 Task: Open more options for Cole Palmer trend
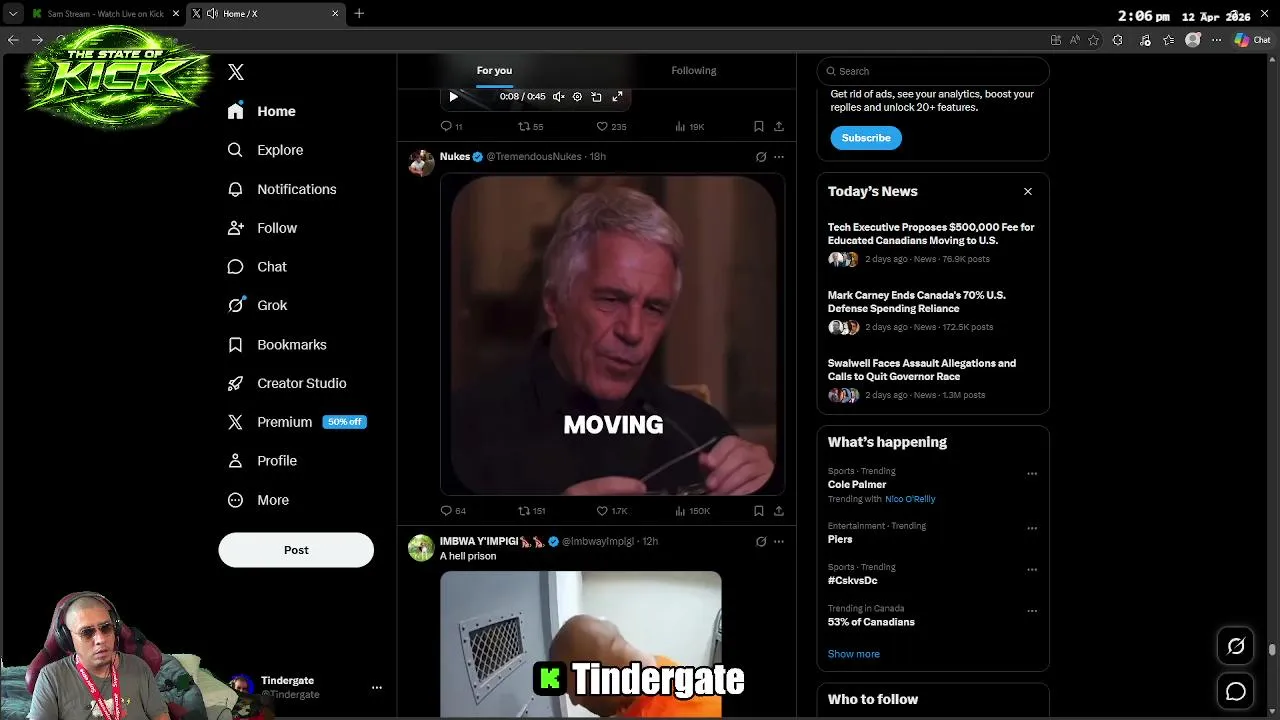click(1032, 474)
